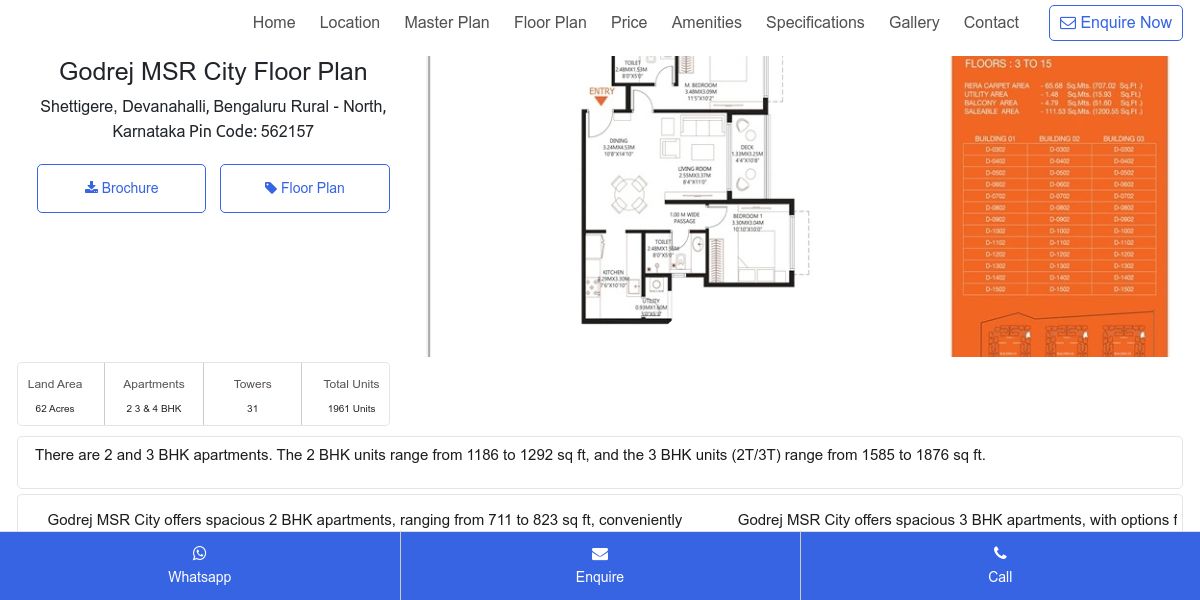Image resolution: width=1200 pixels, height=600 pixels.
Task: Click the Shettigere, Devanahalli address text
Action: tap(213, 119)
